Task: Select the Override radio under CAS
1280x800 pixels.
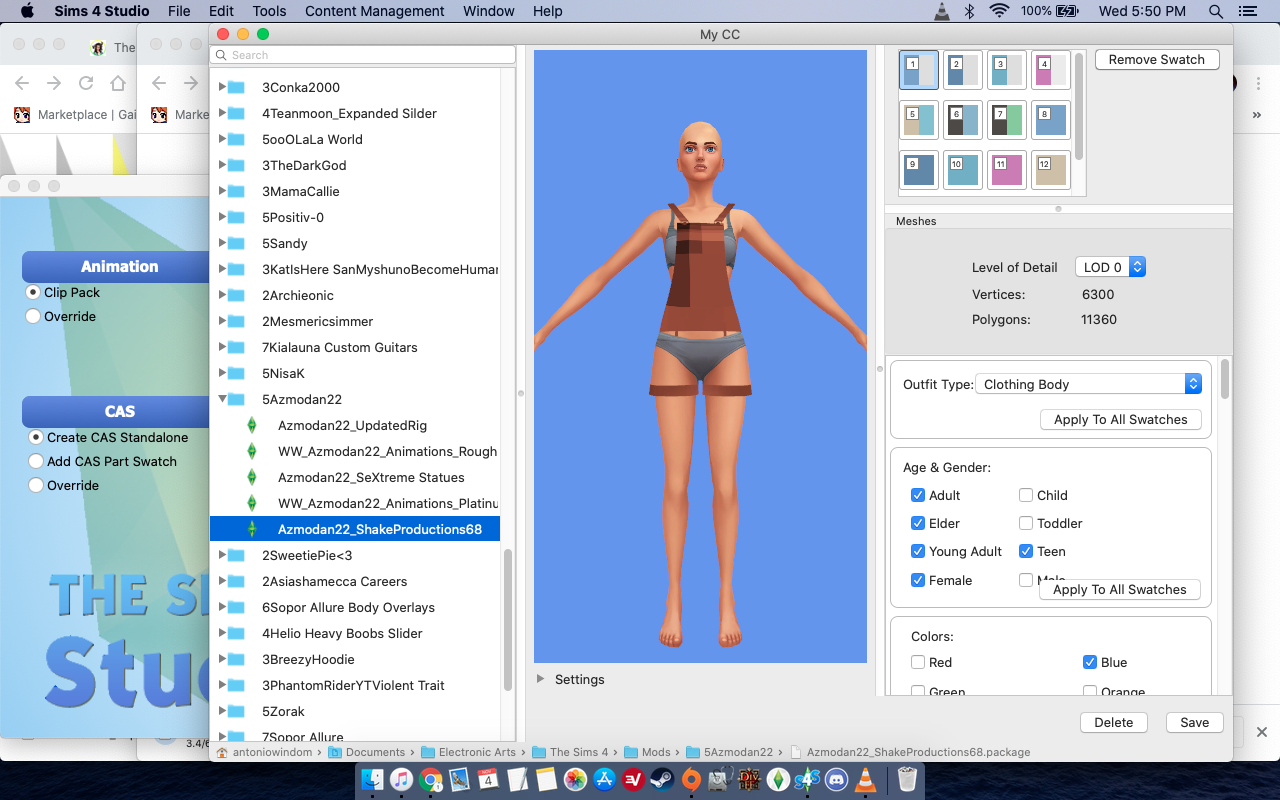Action: 36,485
